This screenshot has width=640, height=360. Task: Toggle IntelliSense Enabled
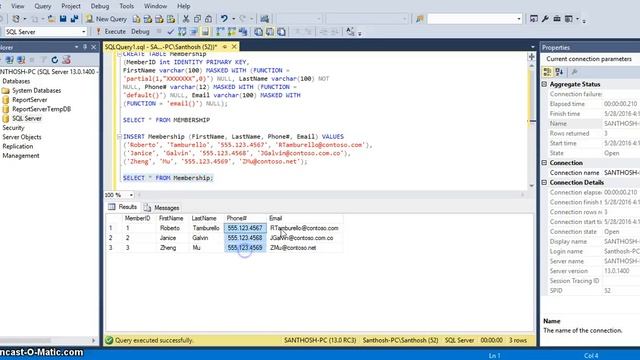pos(205,31)
